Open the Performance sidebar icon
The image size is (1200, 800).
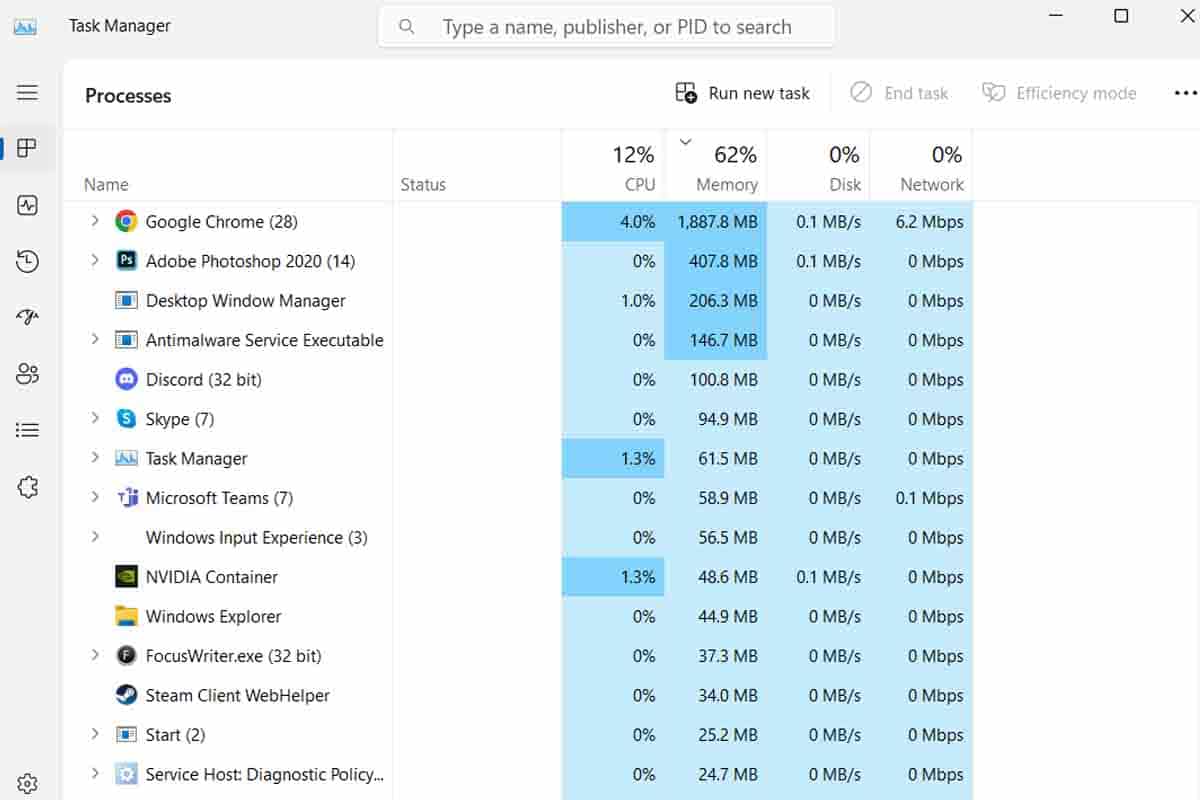[27, 206]
